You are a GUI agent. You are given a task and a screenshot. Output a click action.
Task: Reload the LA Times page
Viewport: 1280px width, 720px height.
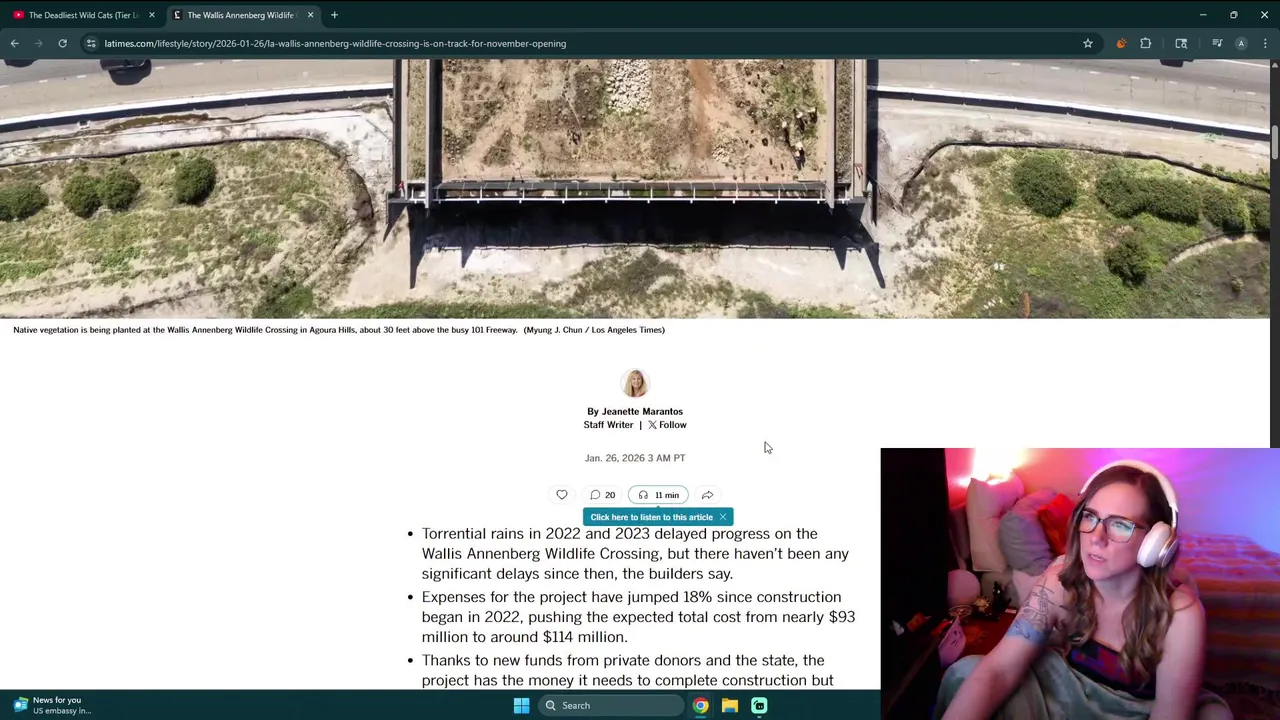coord(62,43)
